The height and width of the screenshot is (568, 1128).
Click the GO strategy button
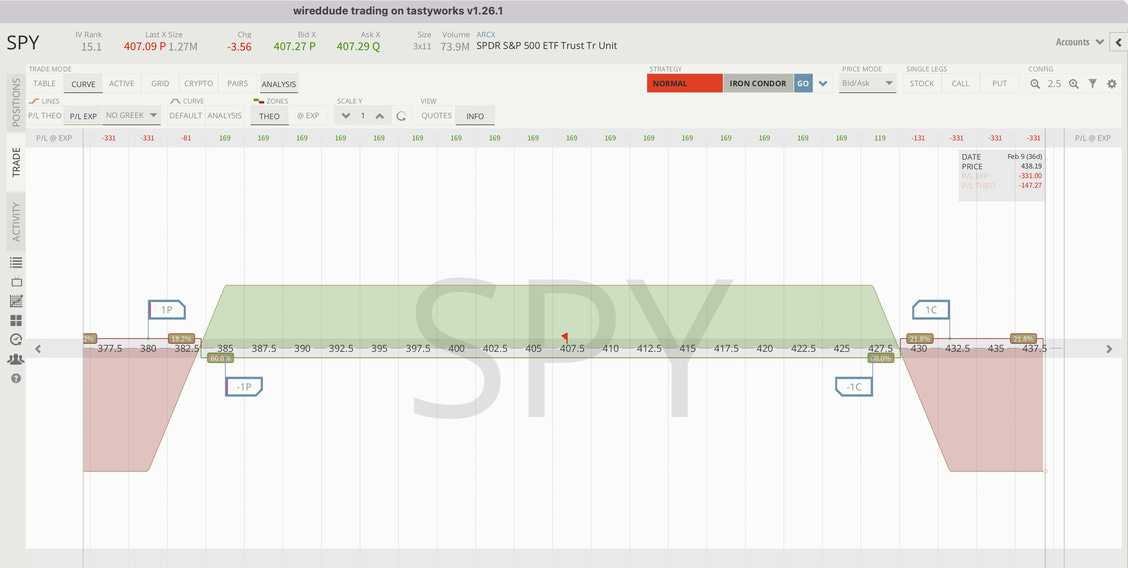(x=803, y=83)
